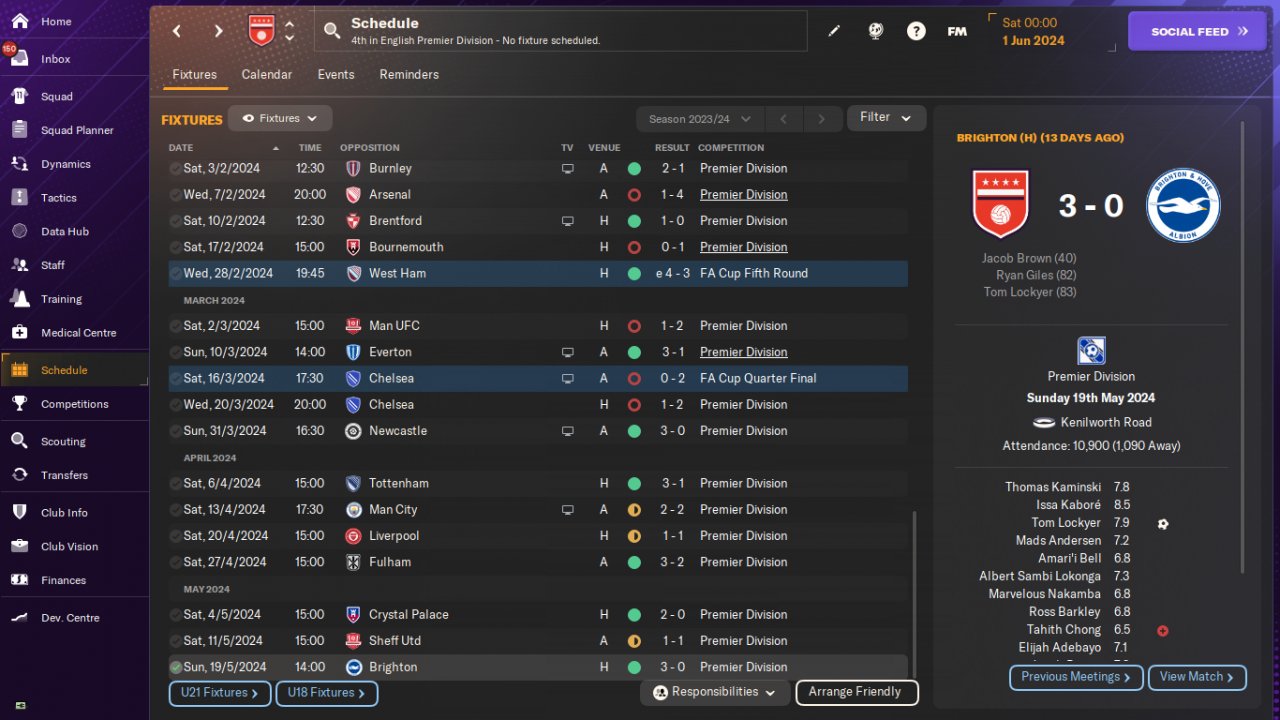Open the Scouting sidebar icon
This screenshot has height=720, width=1280.
(19, 441)
